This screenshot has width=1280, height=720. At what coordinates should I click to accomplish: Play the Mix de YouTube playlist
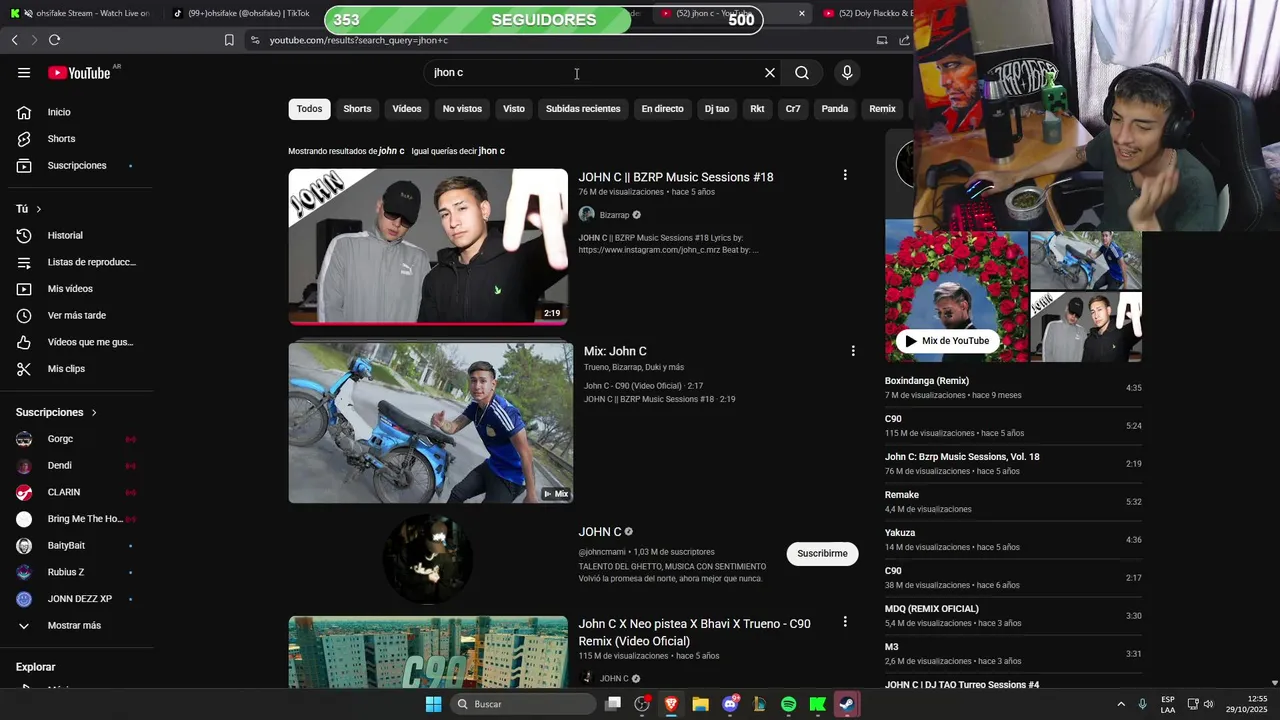[947, 341]
